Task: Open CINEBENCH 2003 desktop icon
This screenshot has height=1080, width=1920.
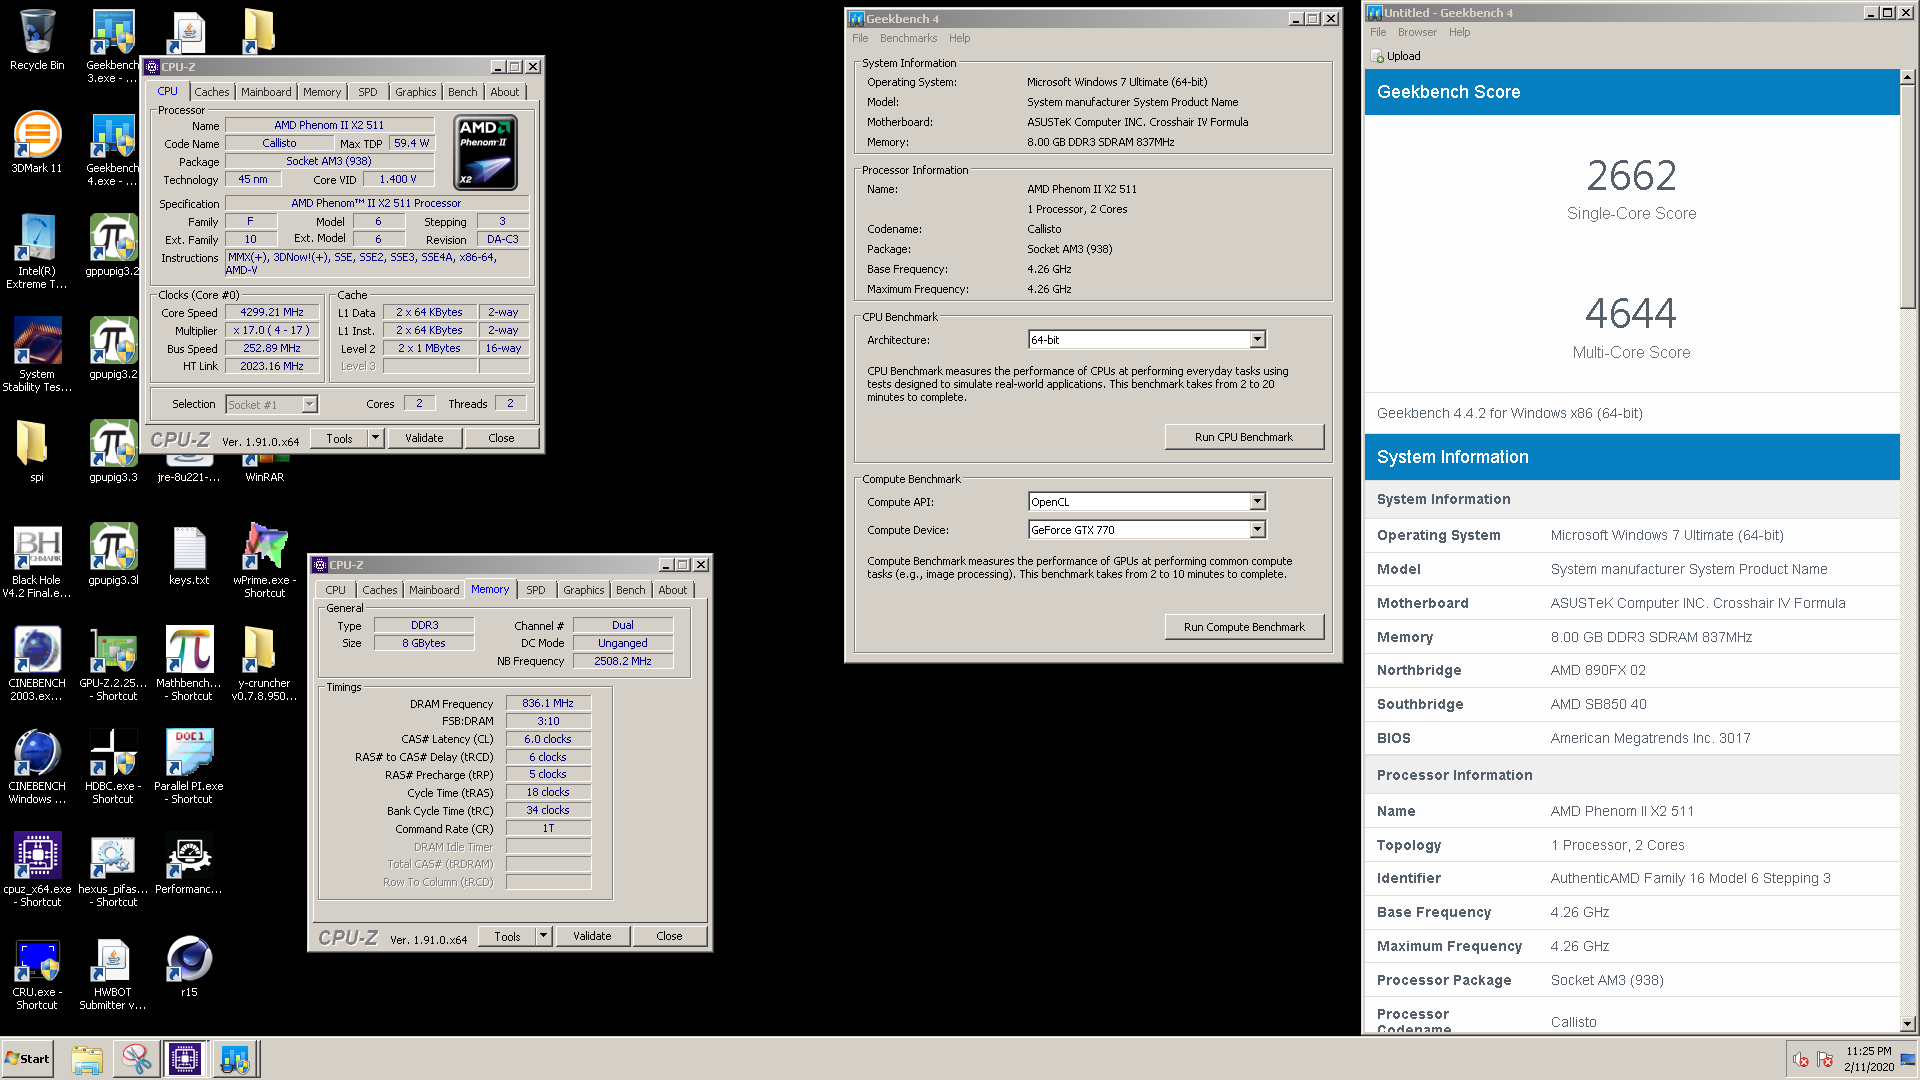Action: tap(37, 664)
